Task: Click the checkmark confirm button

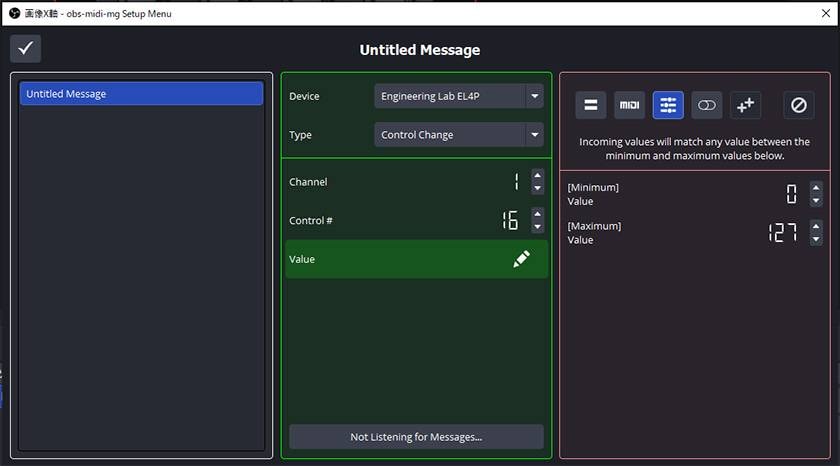Action: (25, 49)
